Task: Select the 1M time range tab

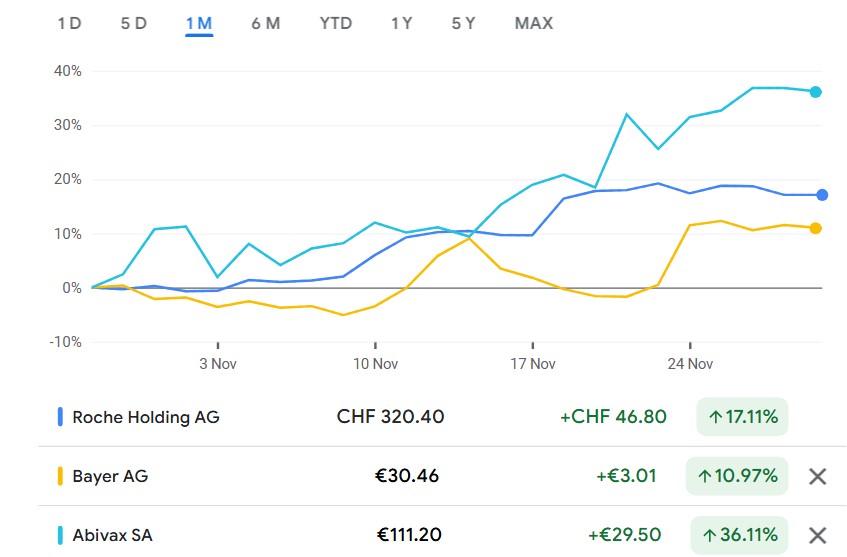Action: coord(199,23)
